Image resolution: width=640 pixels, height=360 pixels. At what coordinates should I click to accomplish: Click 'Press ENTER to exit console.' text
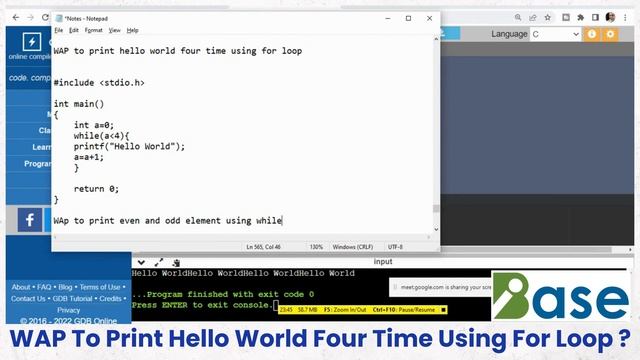tap(202, 305)
